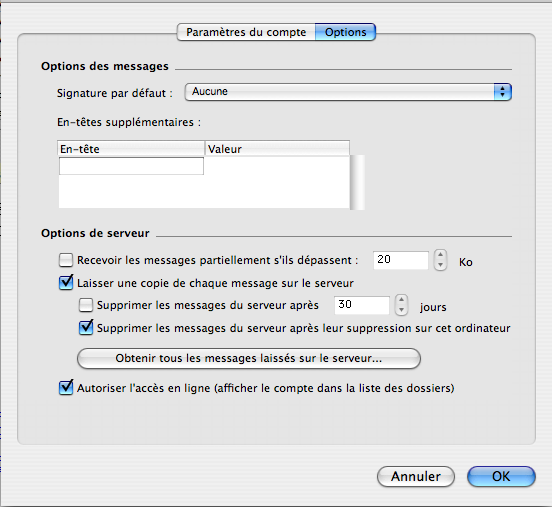Image resolution: width=552 pixels, height=507 pixels.
Task: Click the En-tête column header
Action: (131, 149)
